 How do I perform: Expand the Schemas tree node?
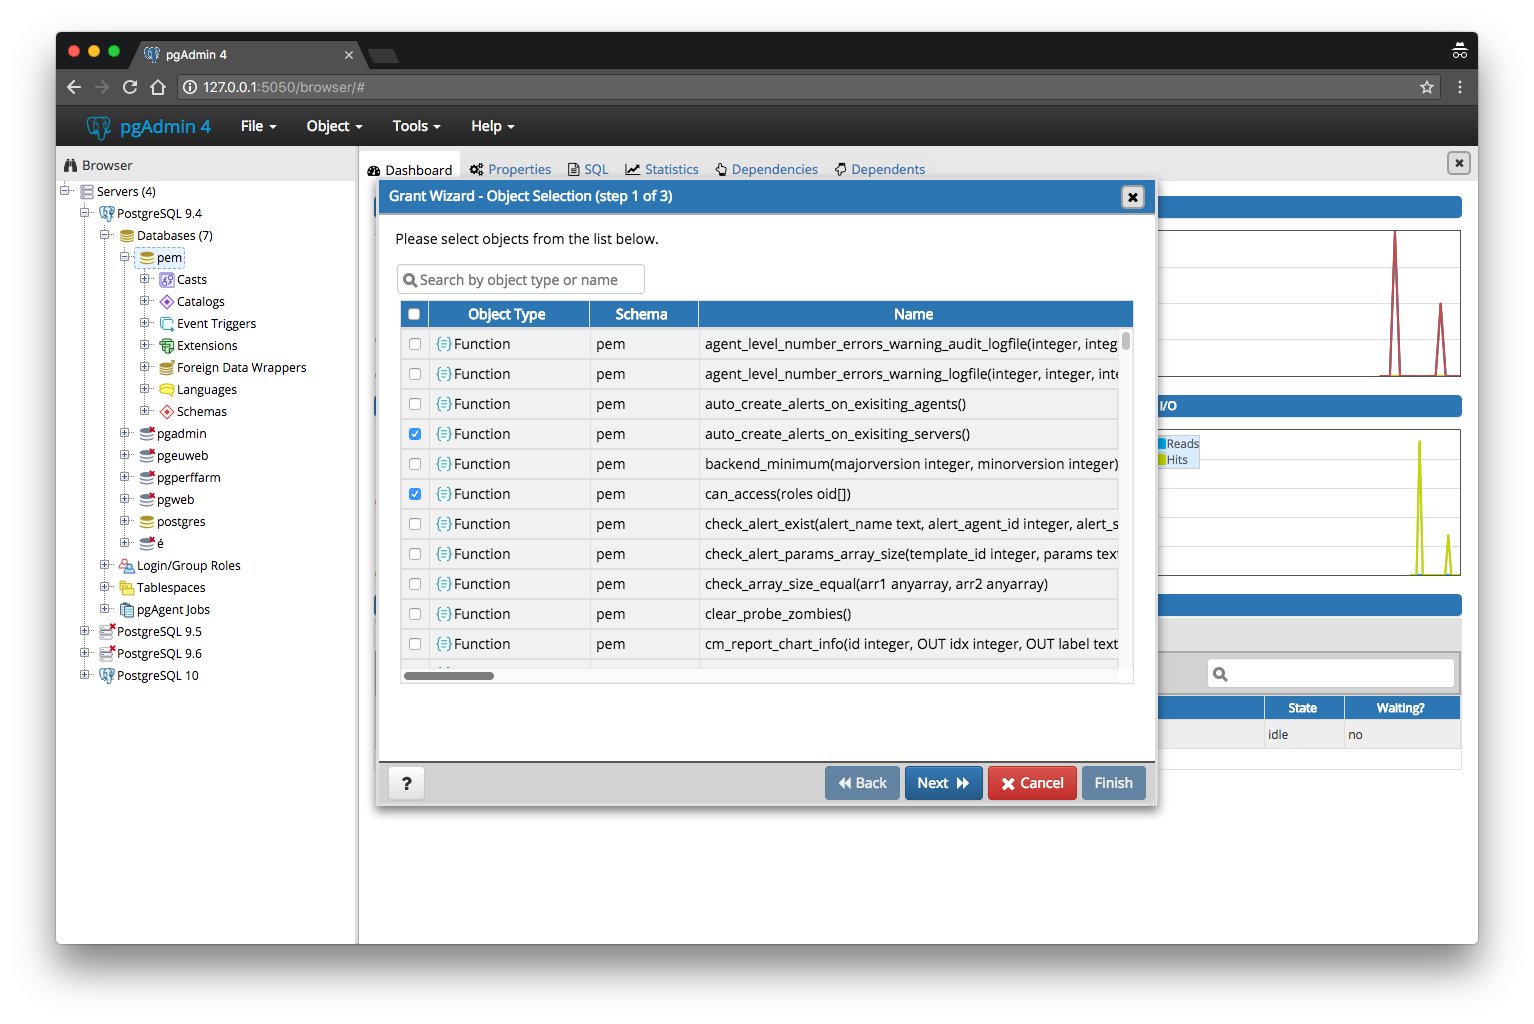(145, 411)
